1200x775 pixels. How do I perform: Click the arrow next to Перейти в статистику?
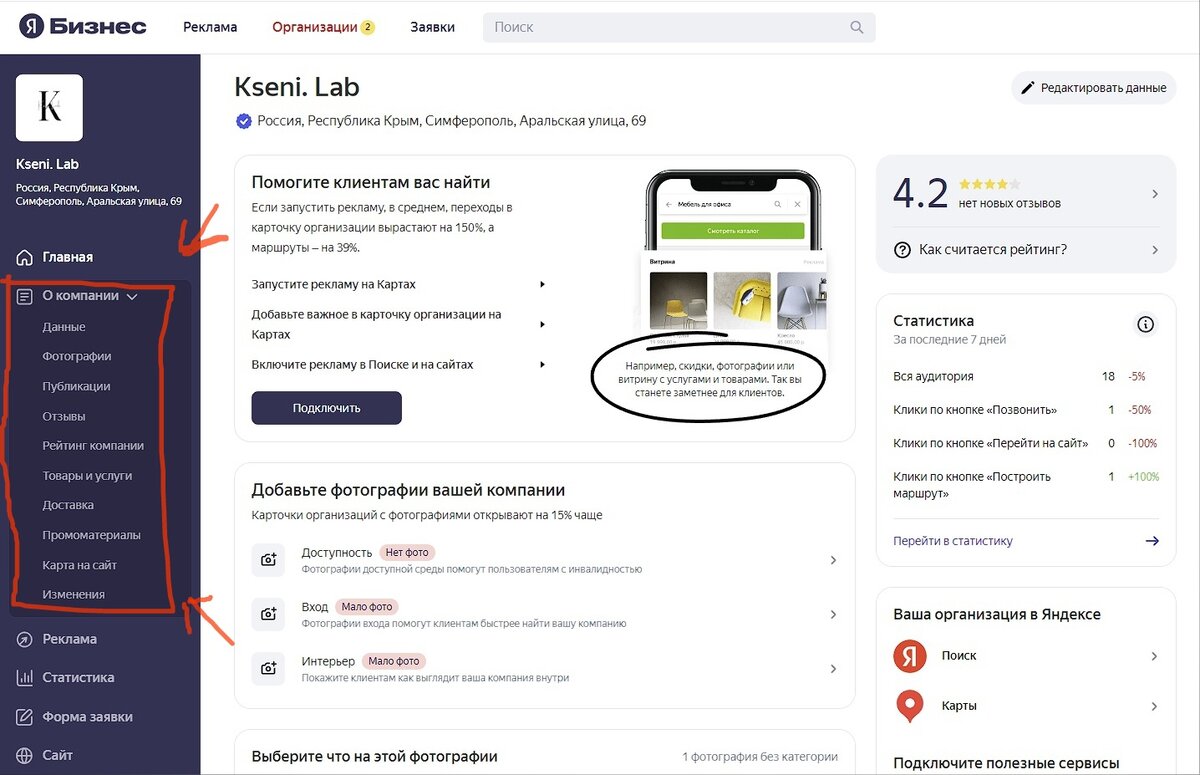tap(1152, 541)
